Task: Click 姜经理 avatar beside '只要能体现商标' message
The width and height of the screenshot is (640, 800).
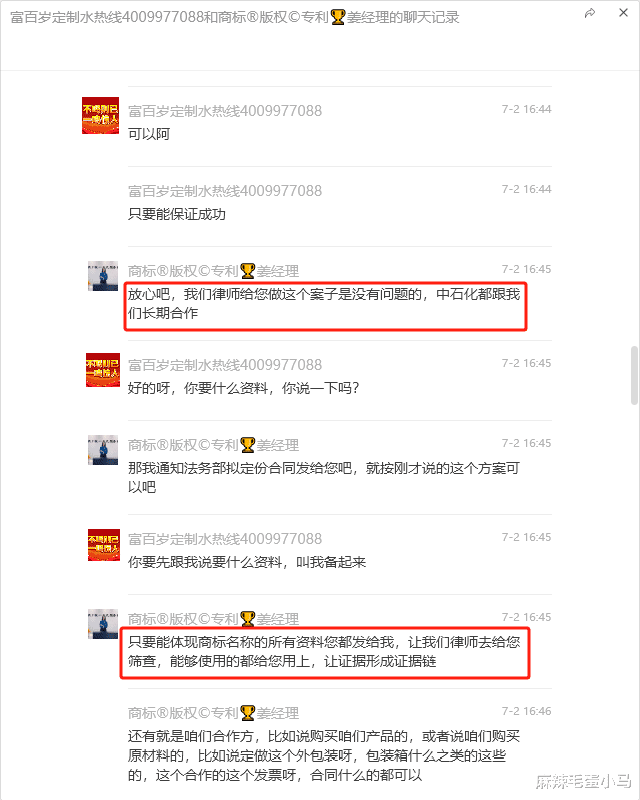Action: click(103, 624)
